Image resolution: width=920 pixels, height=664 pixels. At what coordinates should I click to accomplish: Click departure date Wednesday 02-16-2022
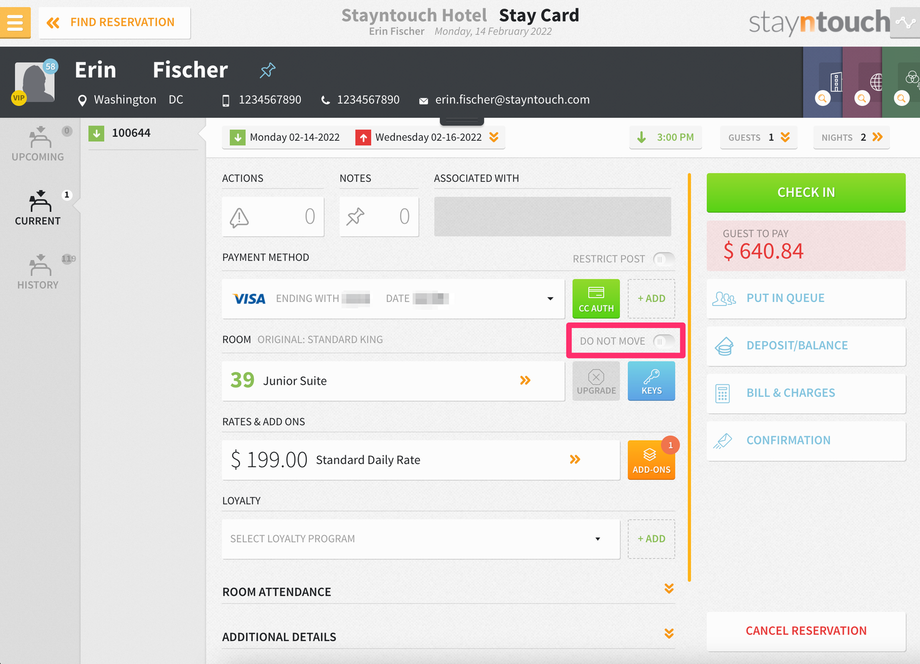click(419, 137)
